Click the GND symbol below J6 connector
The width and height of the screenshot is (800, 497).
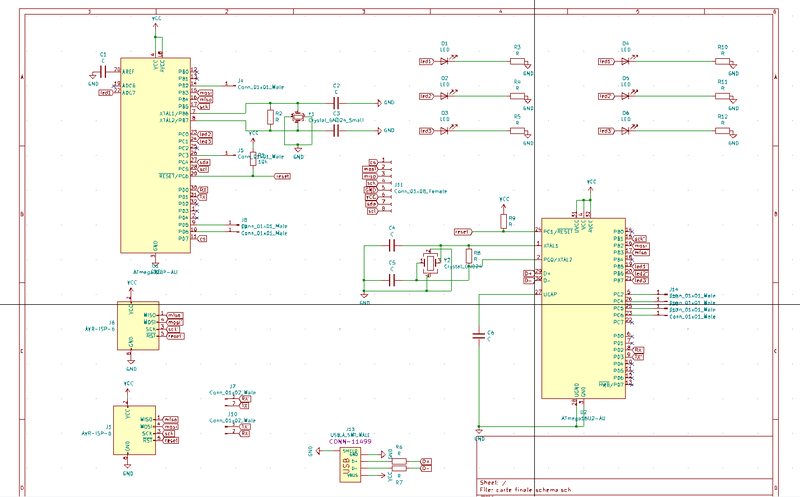point(131,364)
